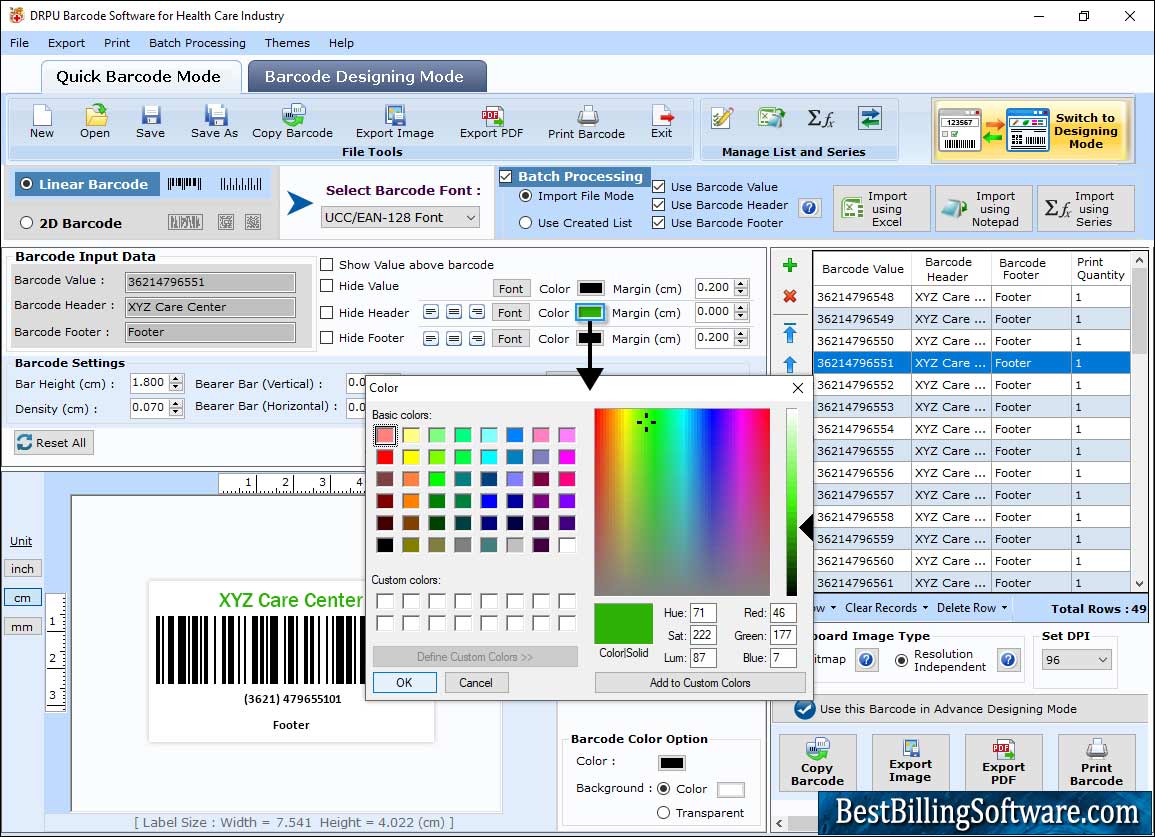1155x837 pixels.
Task: Click Import using Notepad
Action: coord(983,209)
